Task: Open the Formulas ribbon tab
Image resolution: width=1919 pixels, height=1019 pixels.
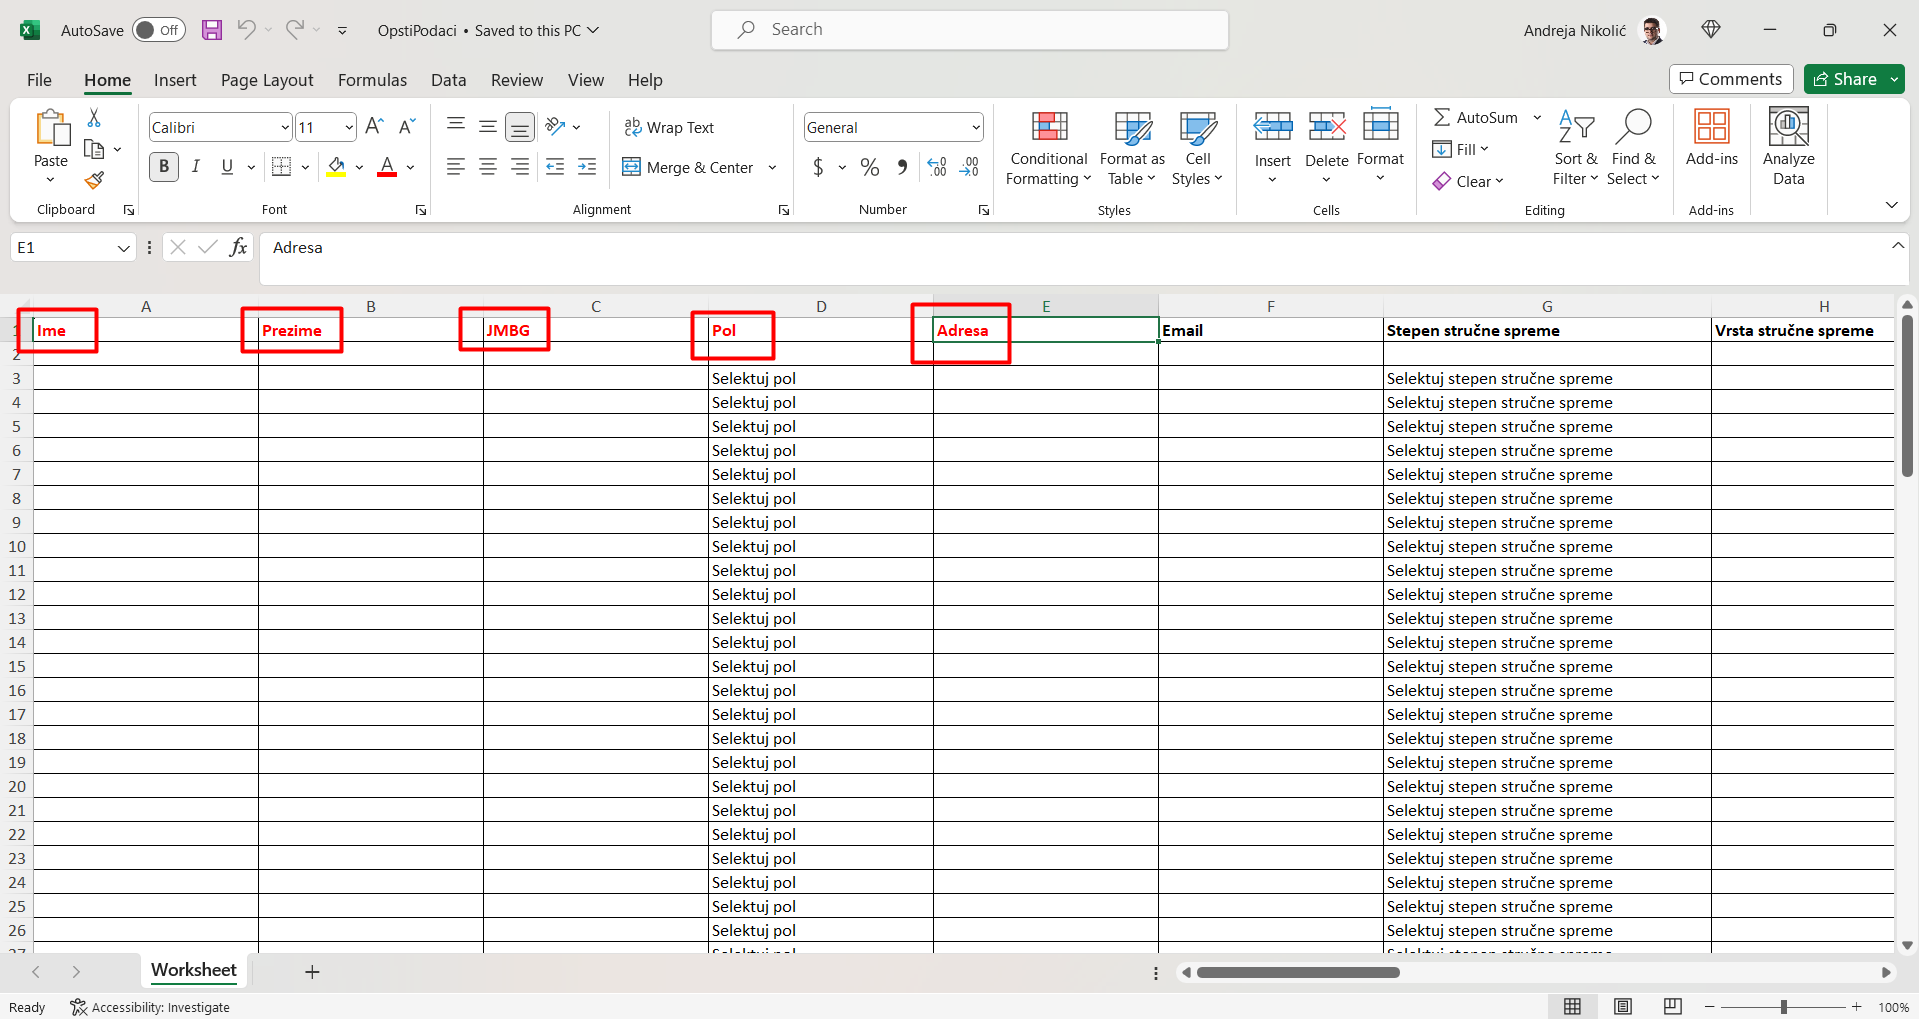Action: coord(372,80)
